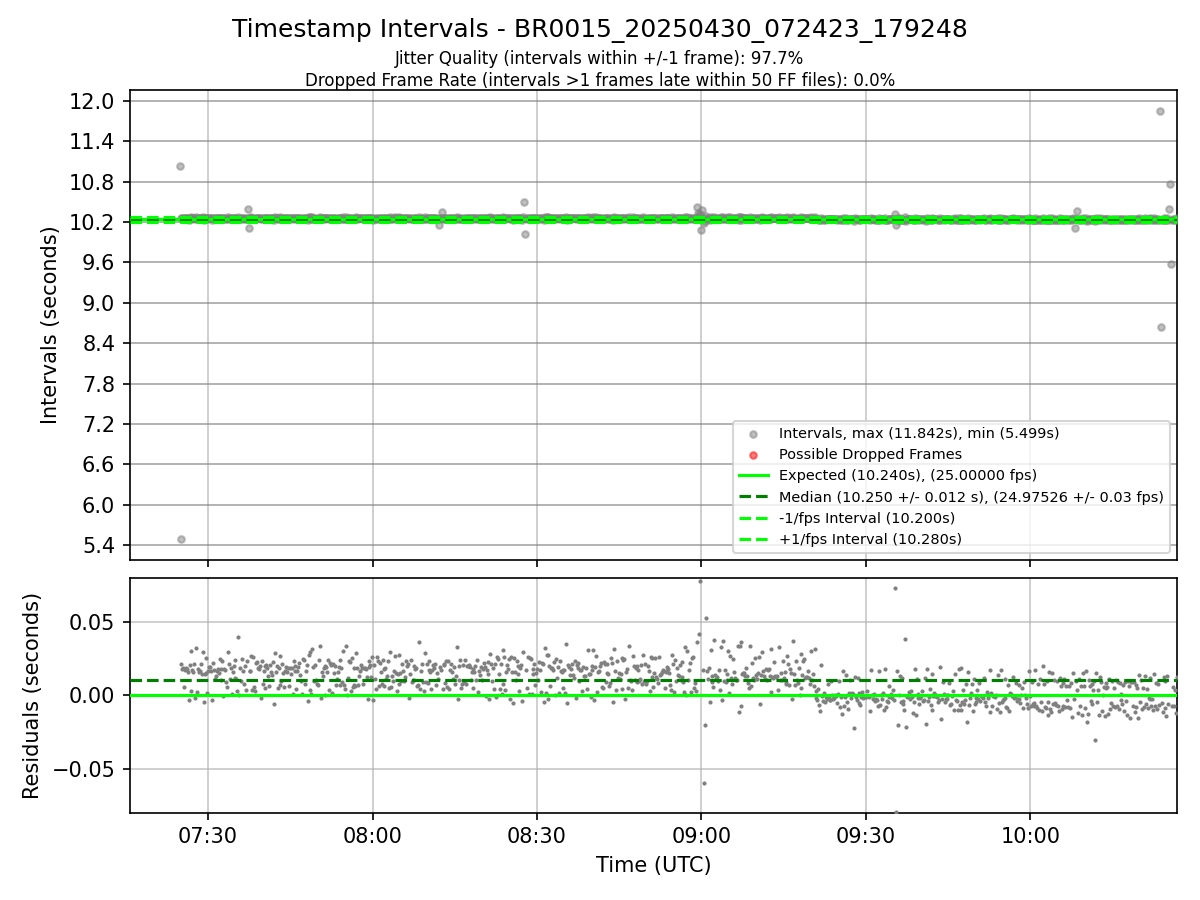
Task: Click the red 'Possible Dropped Frames' legend marker
Action: [753, 455]
